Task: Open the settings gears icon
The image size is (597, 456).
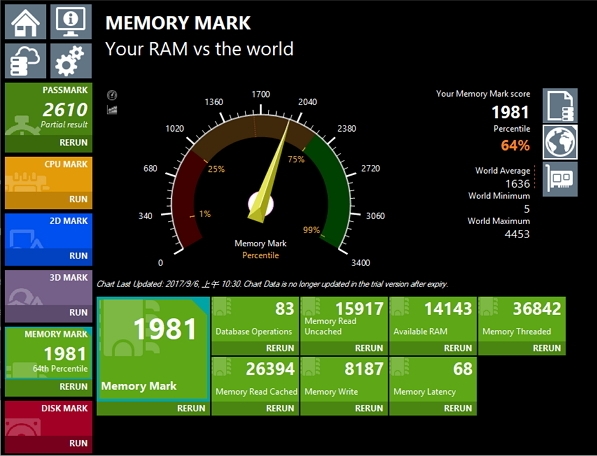Action: 71,61
